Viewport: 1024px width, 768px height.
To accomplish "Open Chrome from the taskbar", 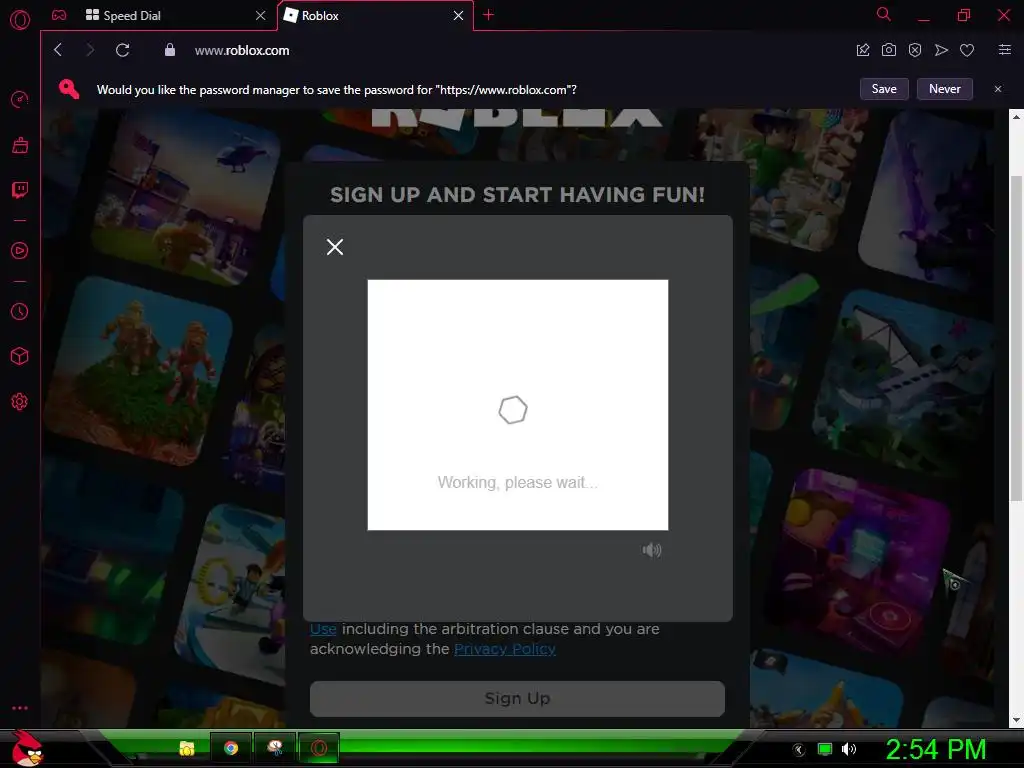I will [x=231, y=748].
